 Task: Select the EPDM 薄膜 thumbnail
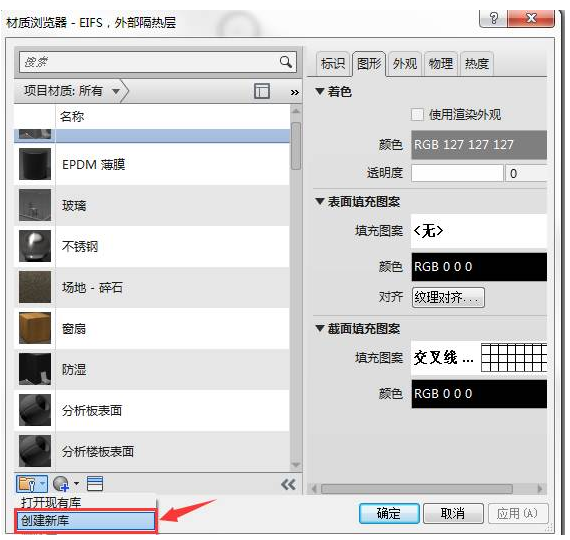(35, 164)
